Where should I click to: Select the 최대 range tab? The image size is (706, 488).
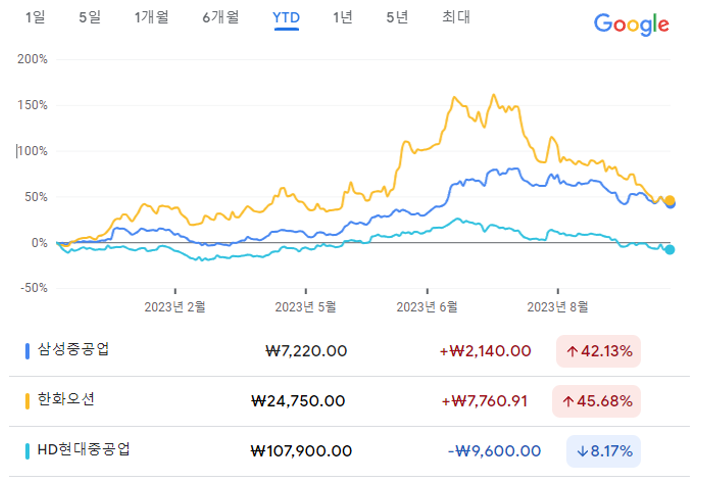(456, 17)
